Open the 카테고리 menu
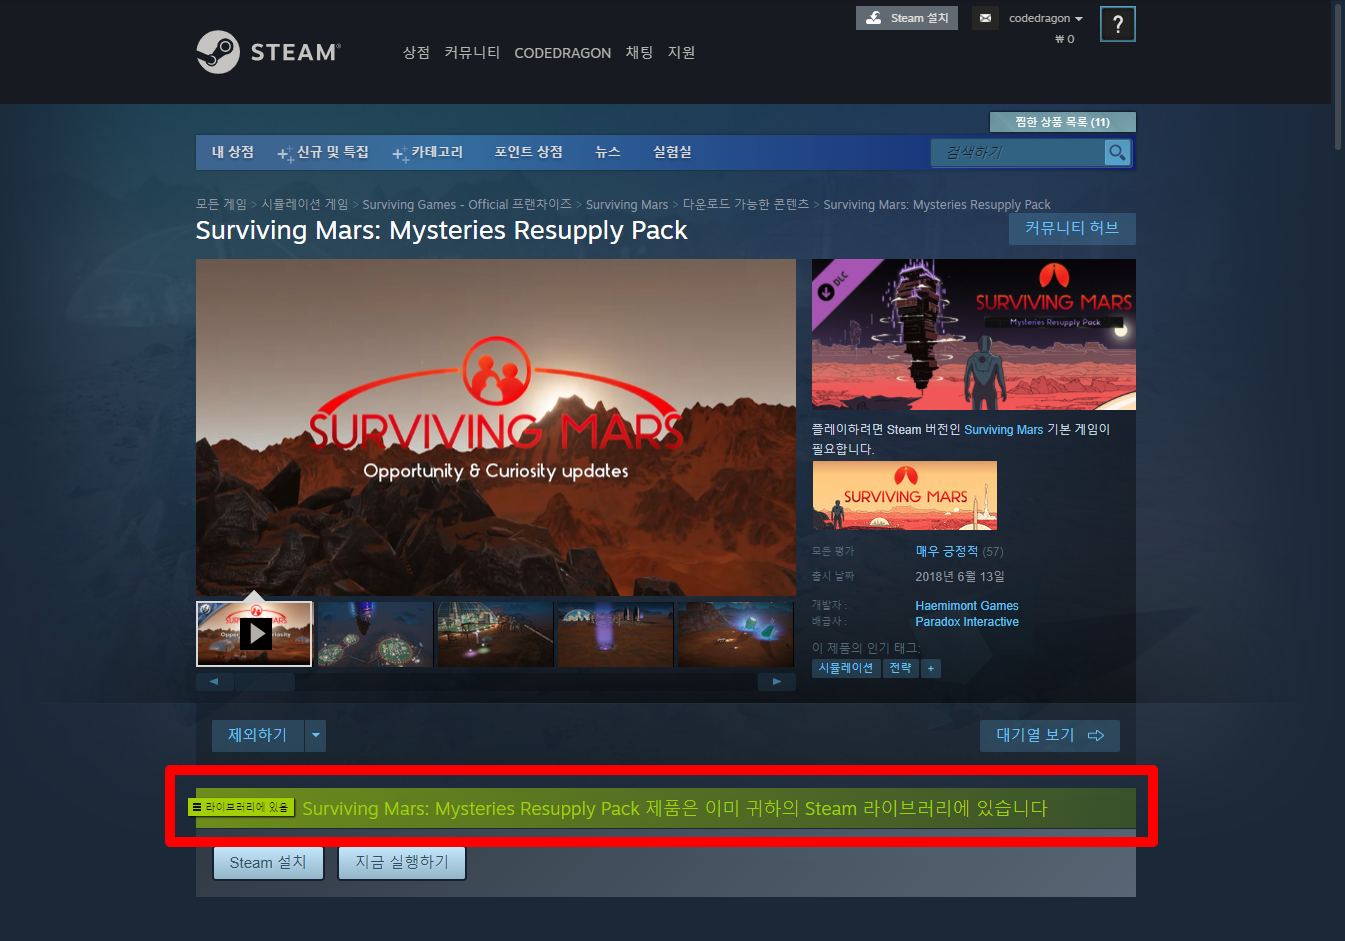 428,152
